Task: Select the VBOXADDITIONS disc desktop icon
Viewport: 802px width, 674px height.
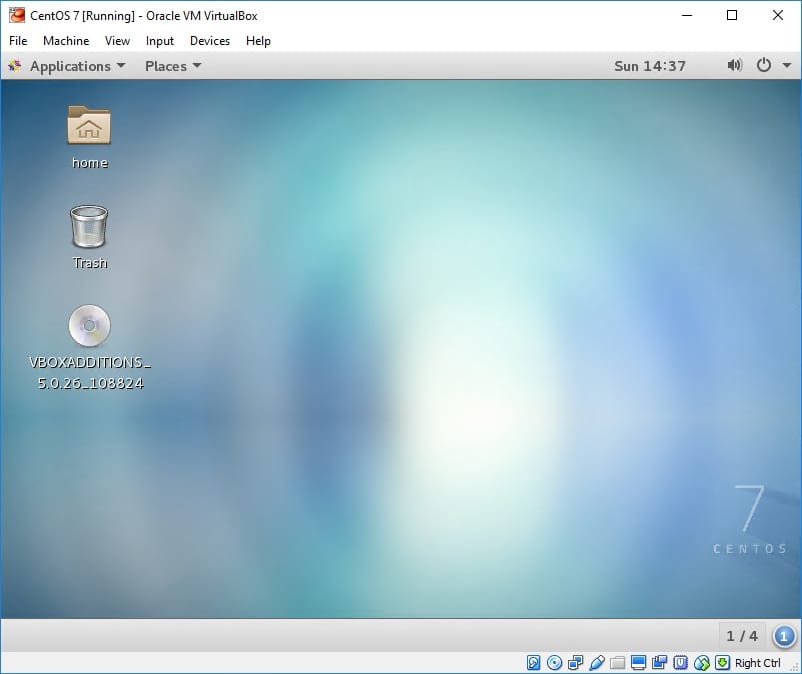Action: (x=90, y=326)
